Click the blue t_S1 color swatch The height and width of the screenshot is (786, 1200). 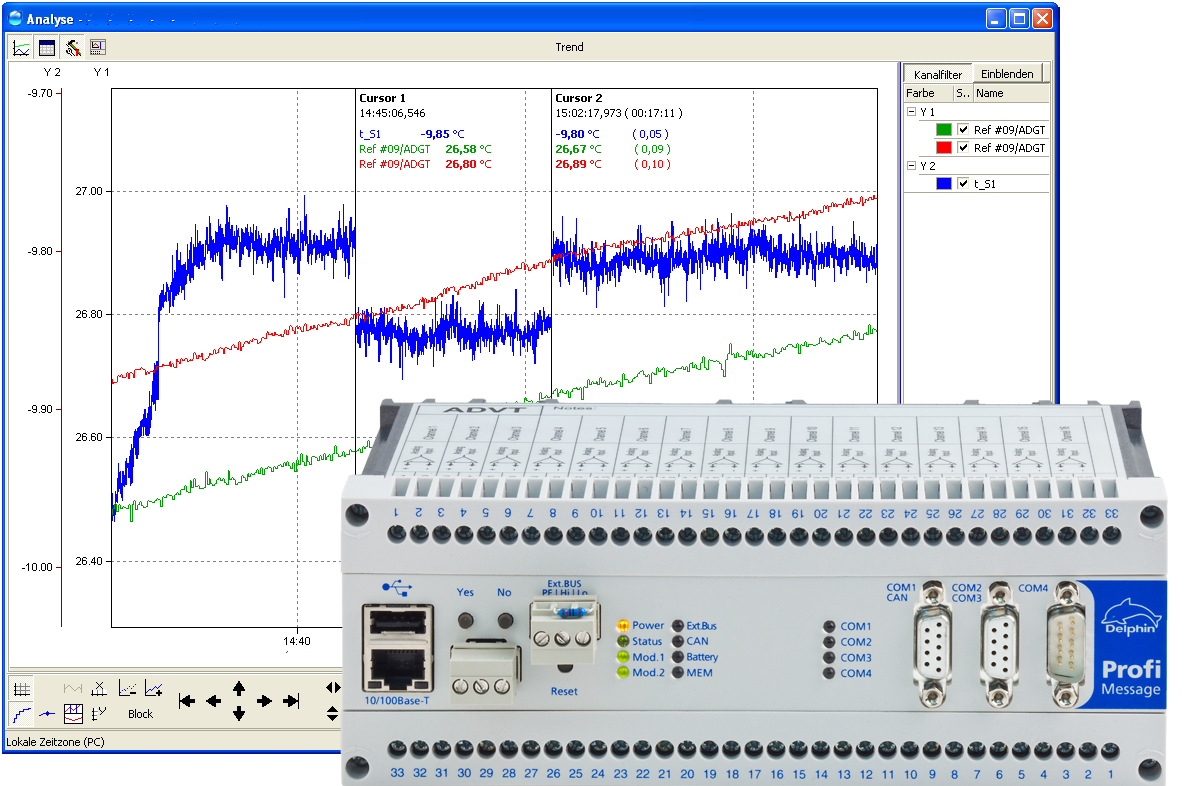[943, 184]
